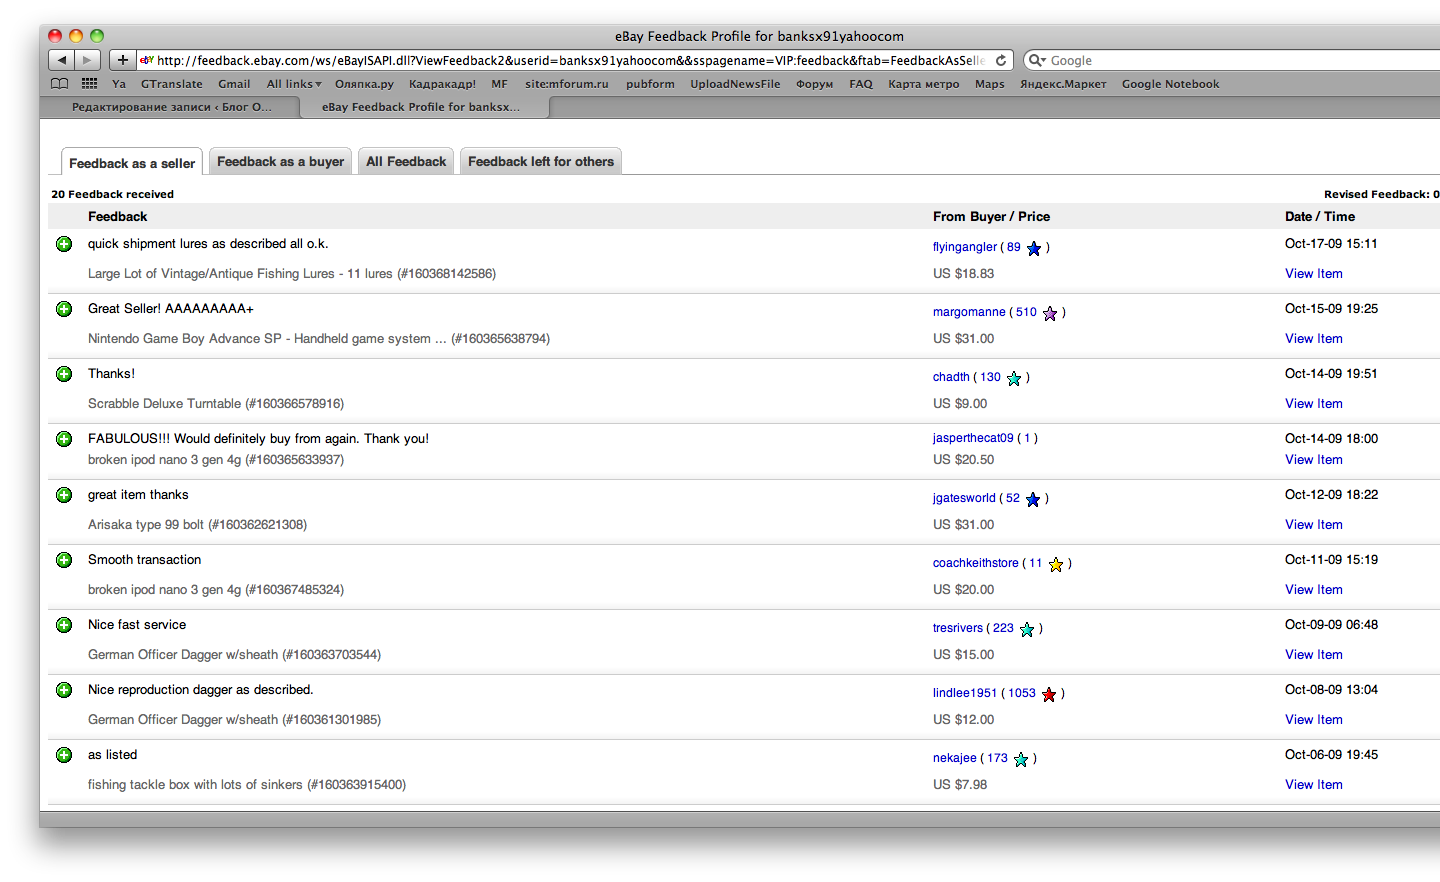Click 'View Item' for the Nintendo Game Boy listing
The width and height of the screenshot is (1440, 882).
(x=1314, y=339)
